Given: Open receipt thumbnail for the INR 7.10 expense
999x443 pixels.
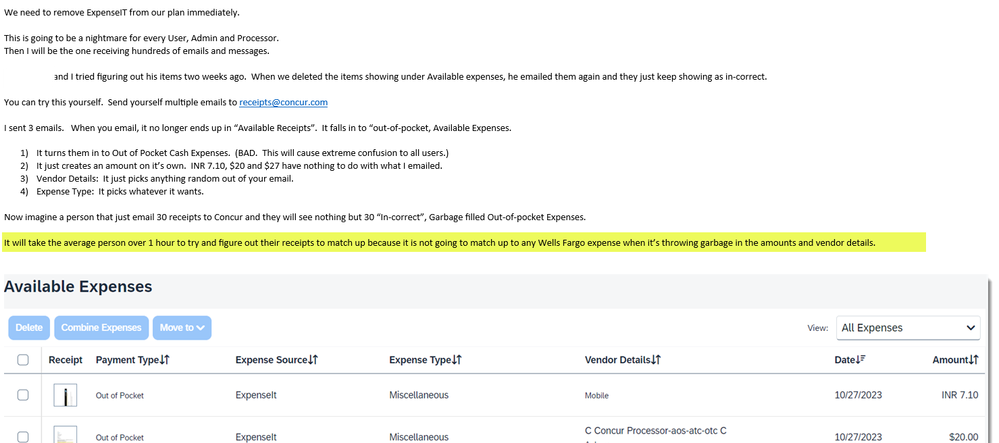Looking at the screenshot, I should coord(65,395).
